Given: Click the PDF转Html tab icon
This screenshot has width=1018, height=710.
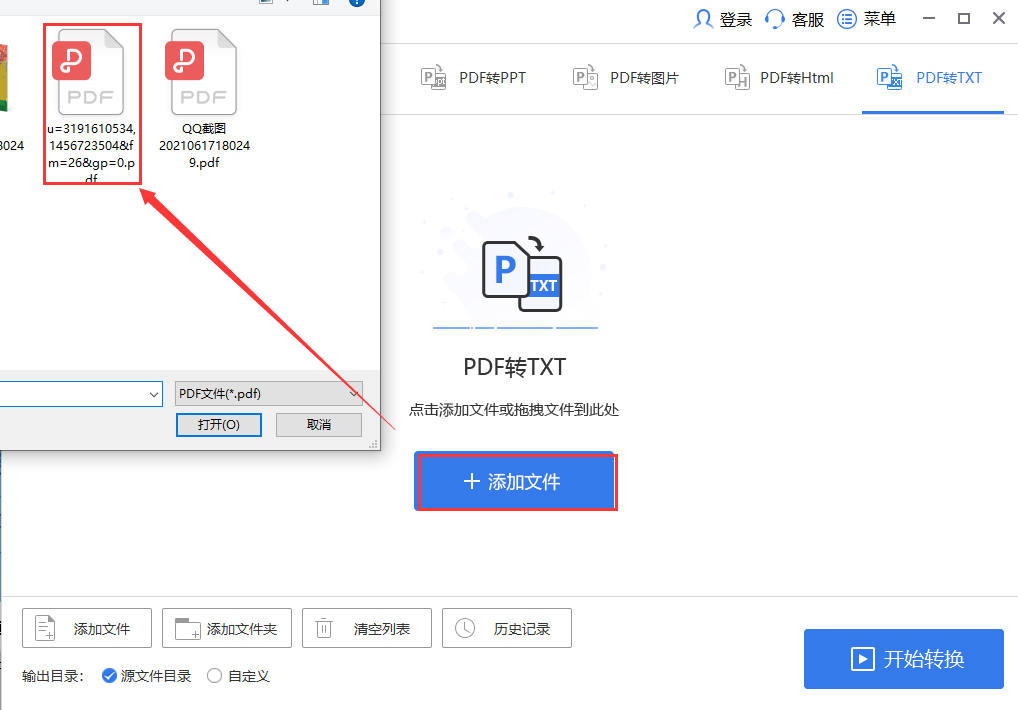Looking at the screenshot, I should 737,77.
